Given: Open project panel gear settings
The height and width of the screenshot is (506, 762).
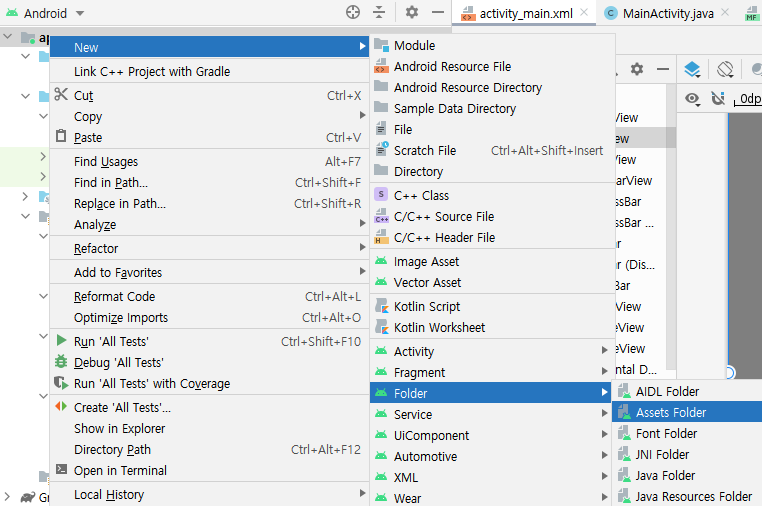Looking at the screenshot, I should coord(412,12).
